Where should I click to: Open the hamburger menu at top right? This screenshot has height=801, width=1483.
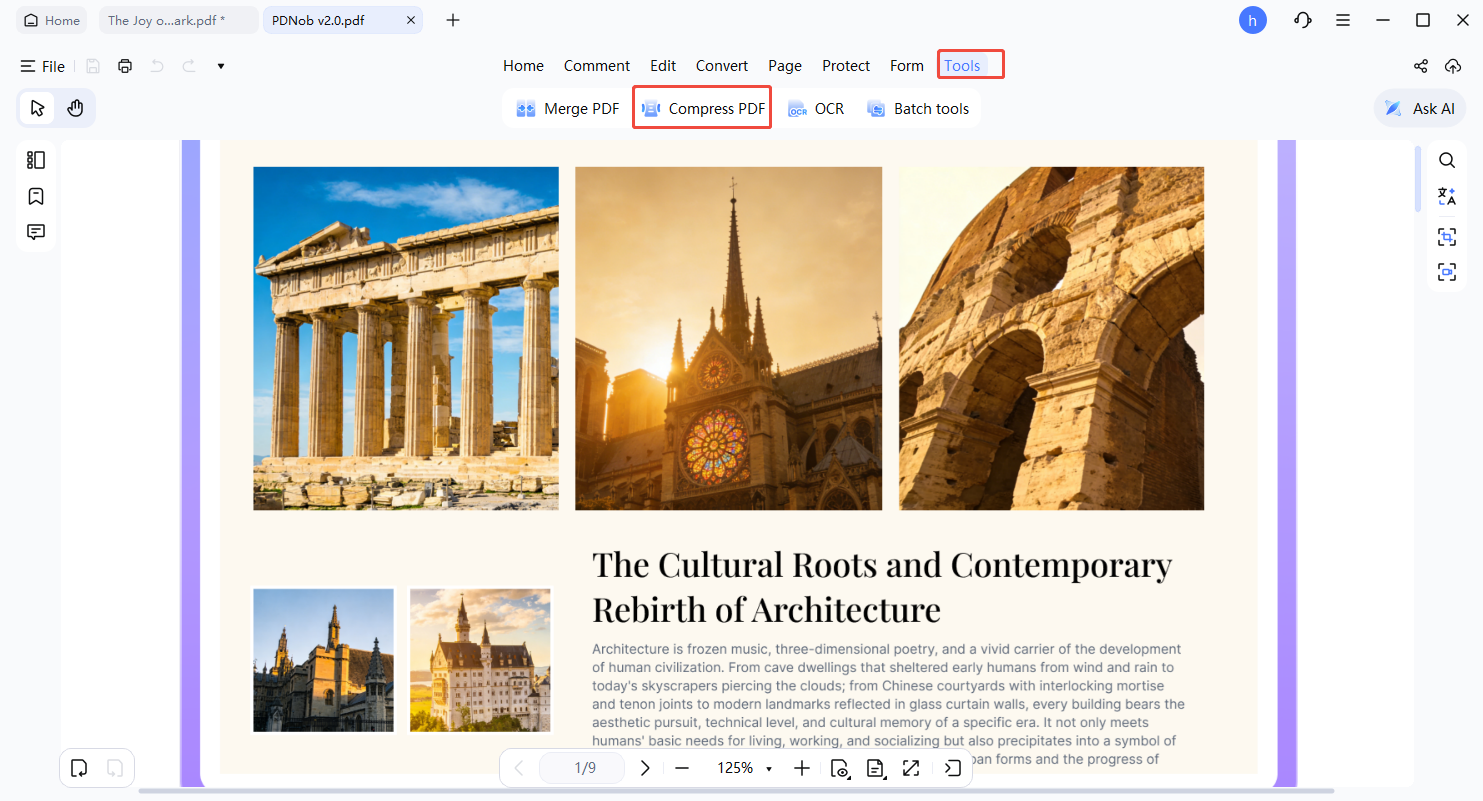point(1343,20)
